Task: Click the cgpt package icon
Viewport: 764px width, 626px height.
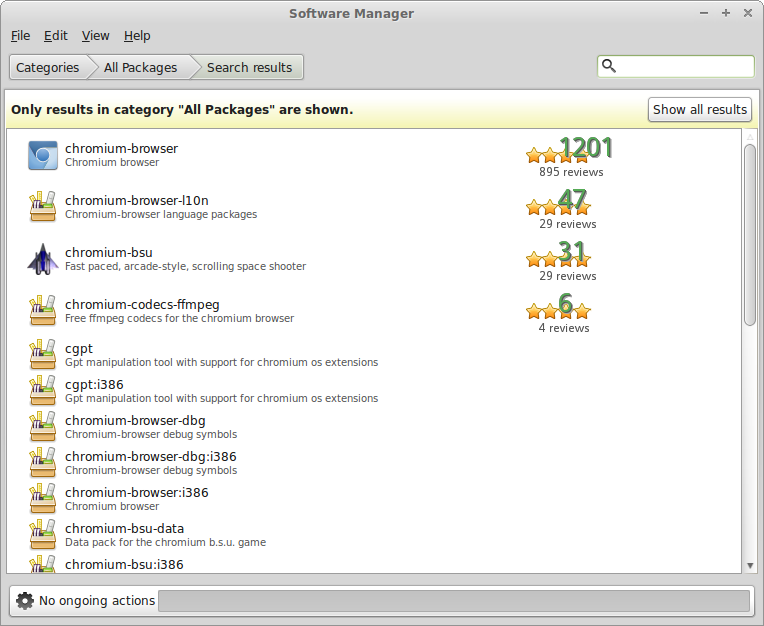Action: coord(43,355)
